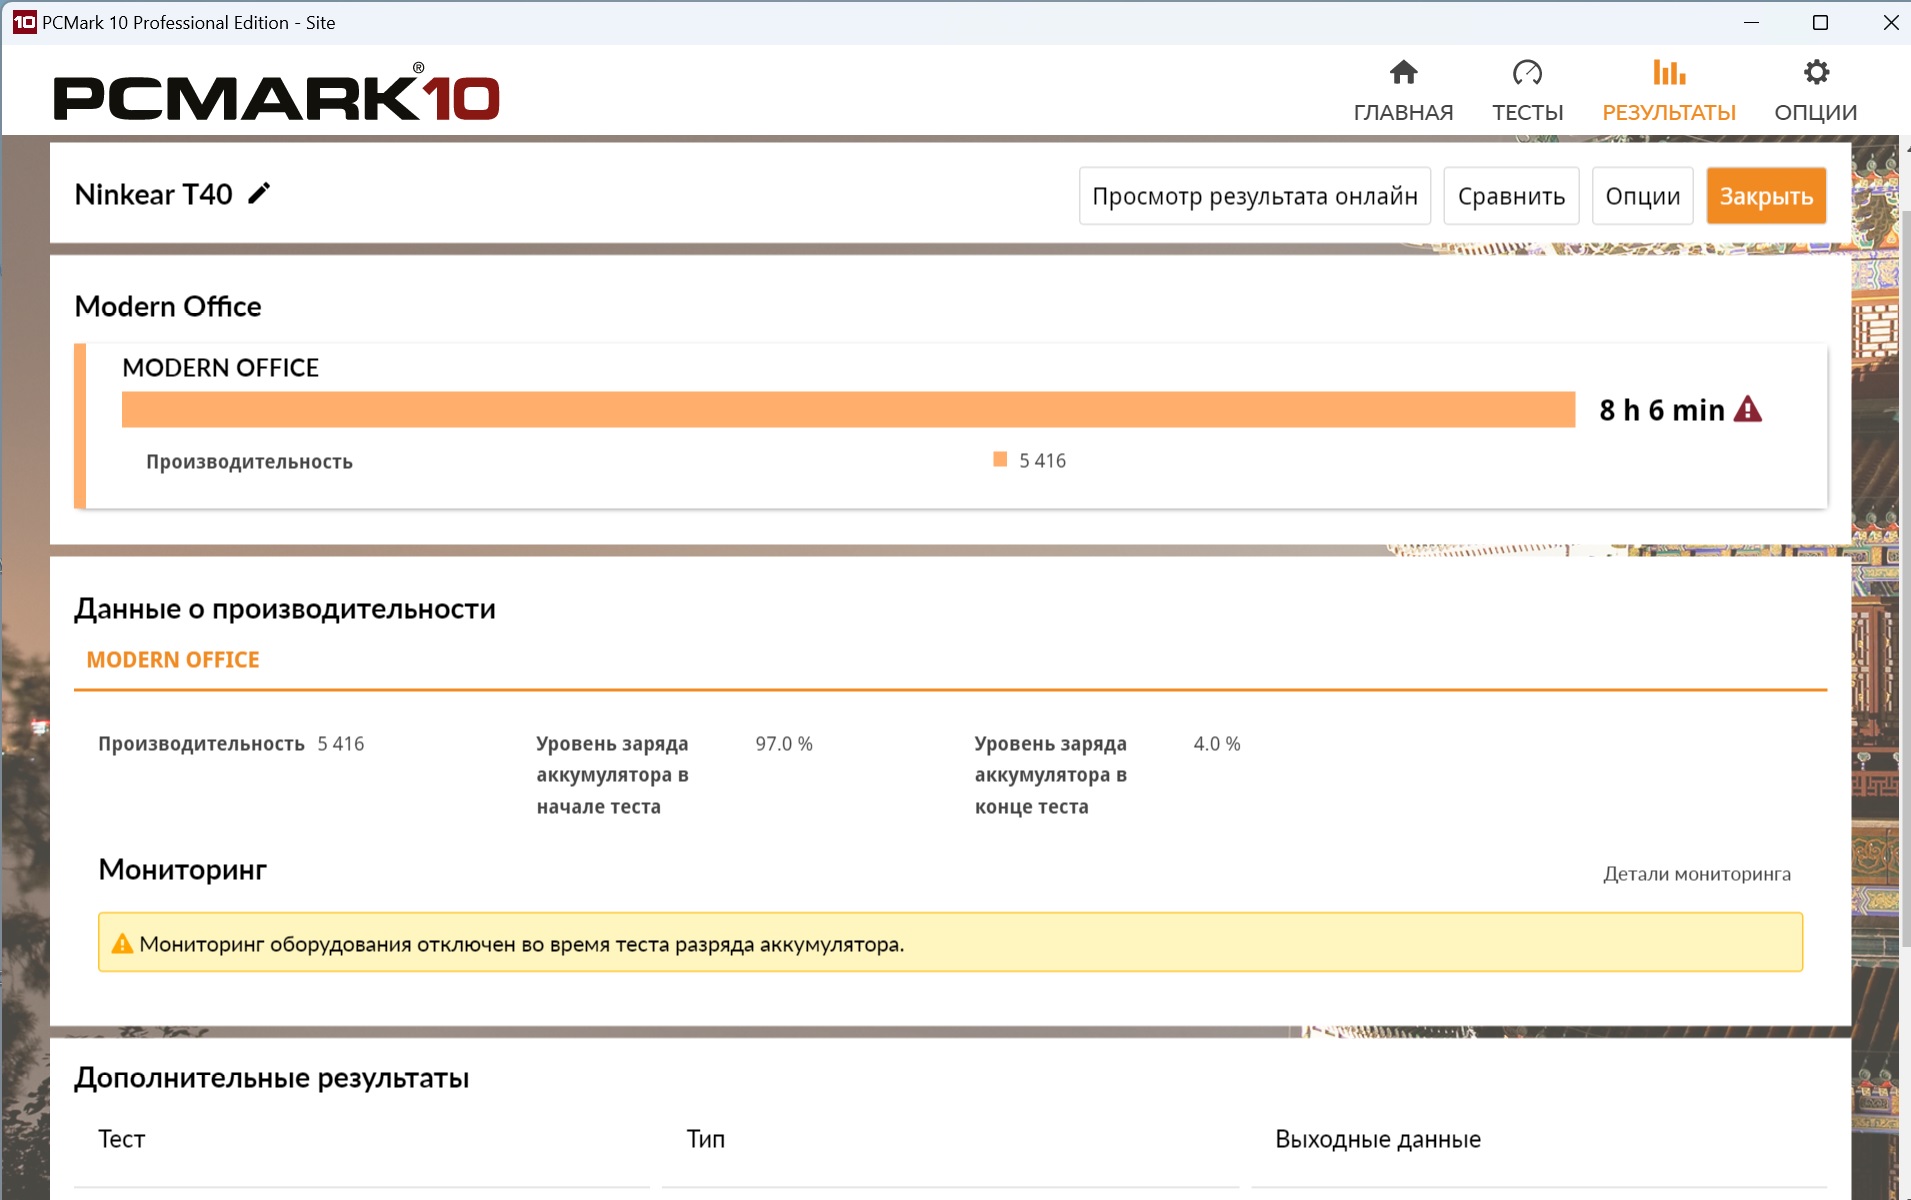Open the Опции button in the result header

click(1642, 196)
